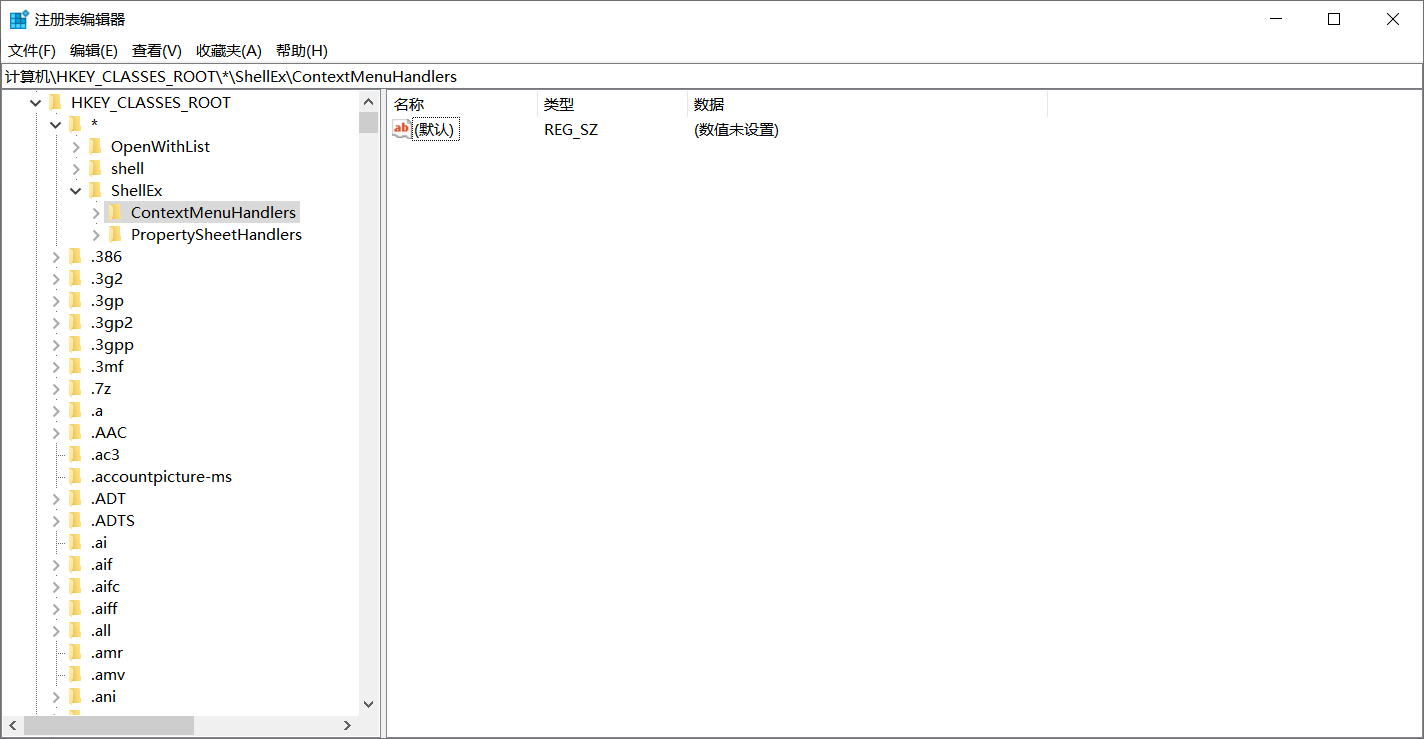Open the 文件(F) menu
This screenshot has height=739, width=1424.
click(x=32, y=50)
